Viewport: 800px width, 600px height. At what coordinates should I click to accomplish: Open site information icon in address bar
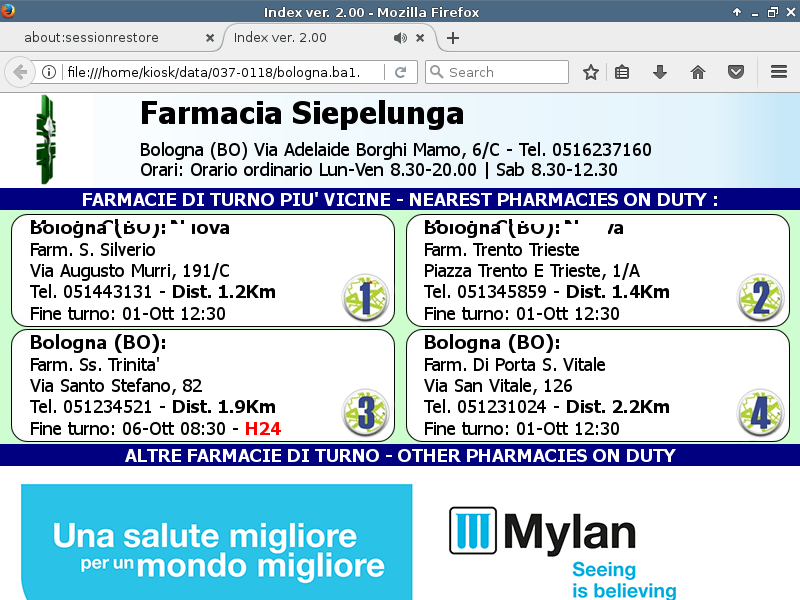[x=48, y=72]
